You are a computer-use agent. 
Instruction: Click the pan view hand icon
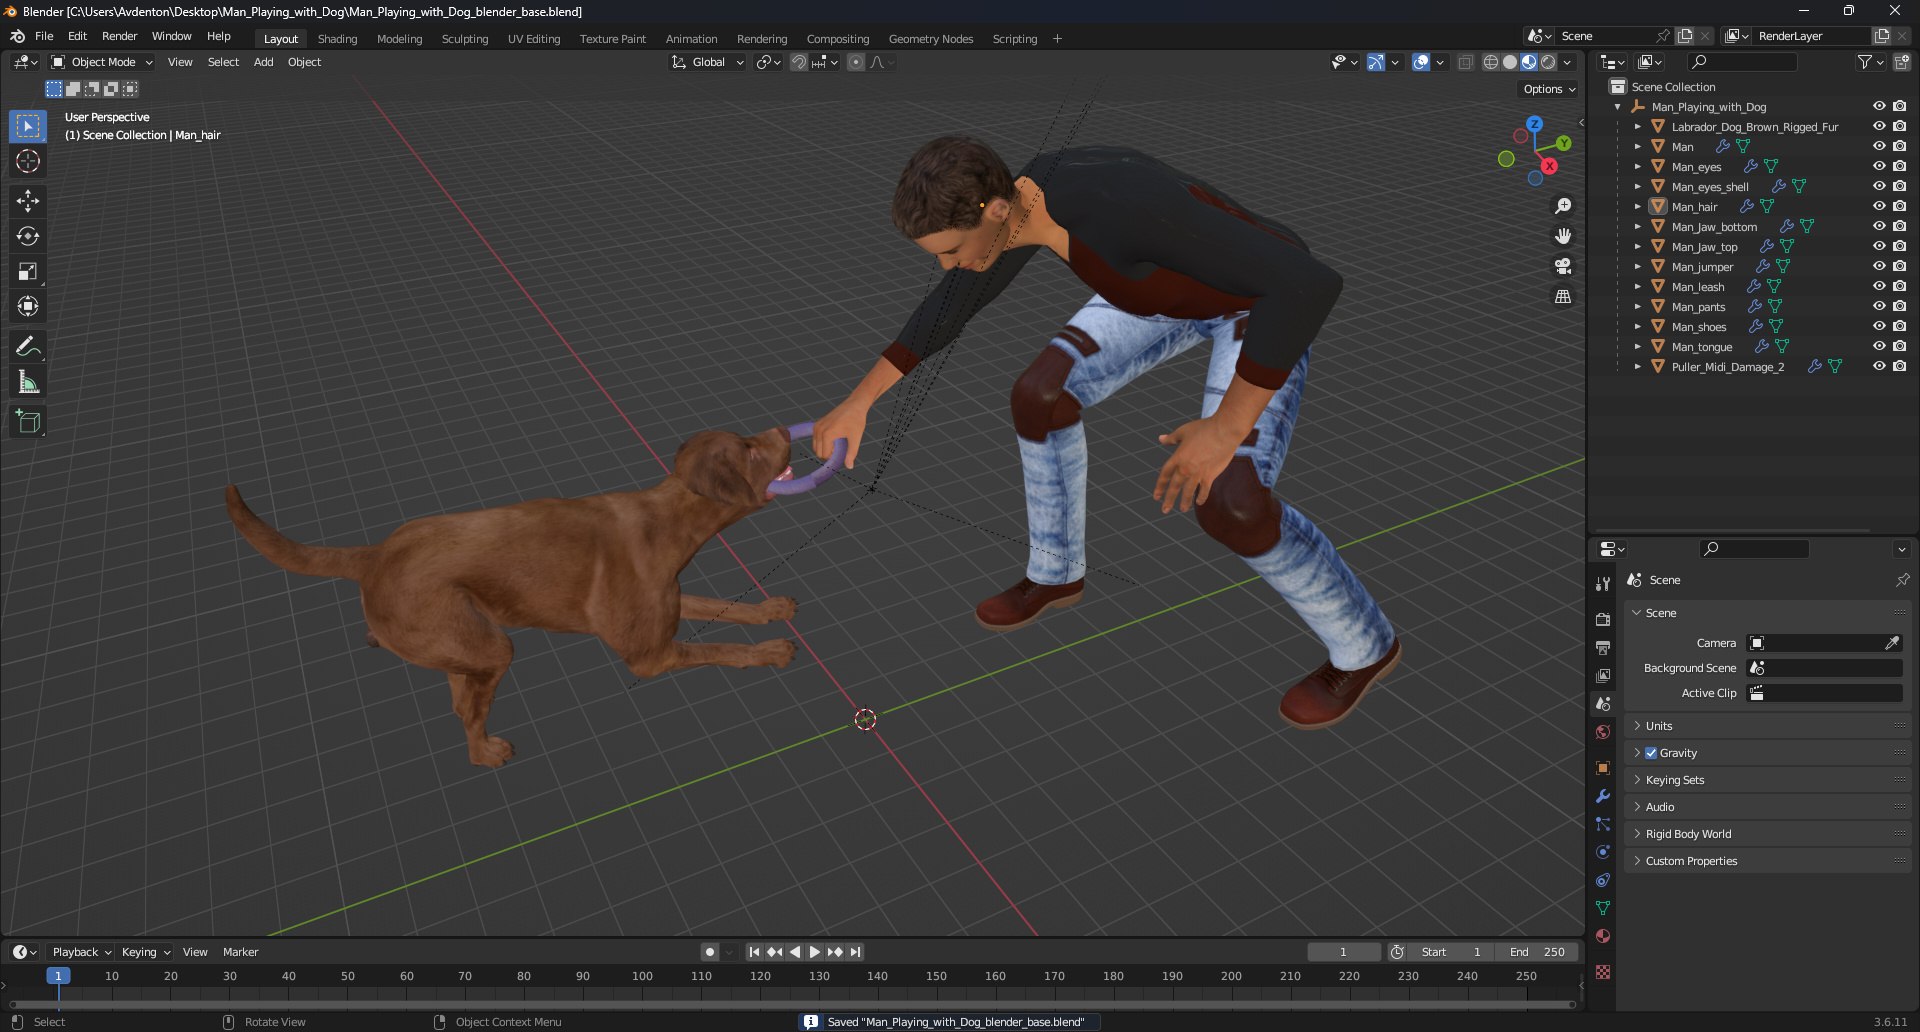pos(1563,236)
